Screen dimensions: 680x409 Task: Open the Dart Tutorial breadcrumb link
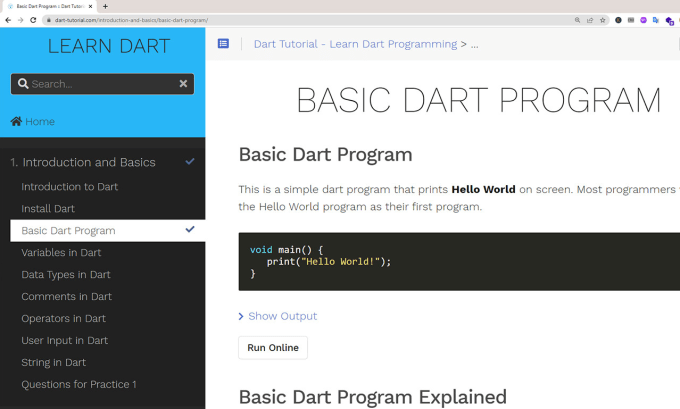pos(355,44)
